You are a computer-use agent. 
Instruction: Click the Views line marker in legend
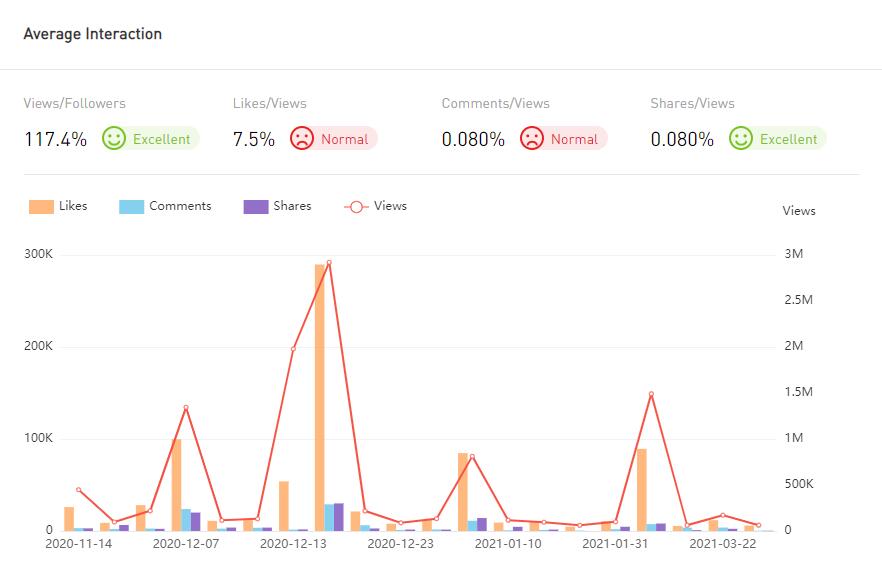[x=356, y=206]
